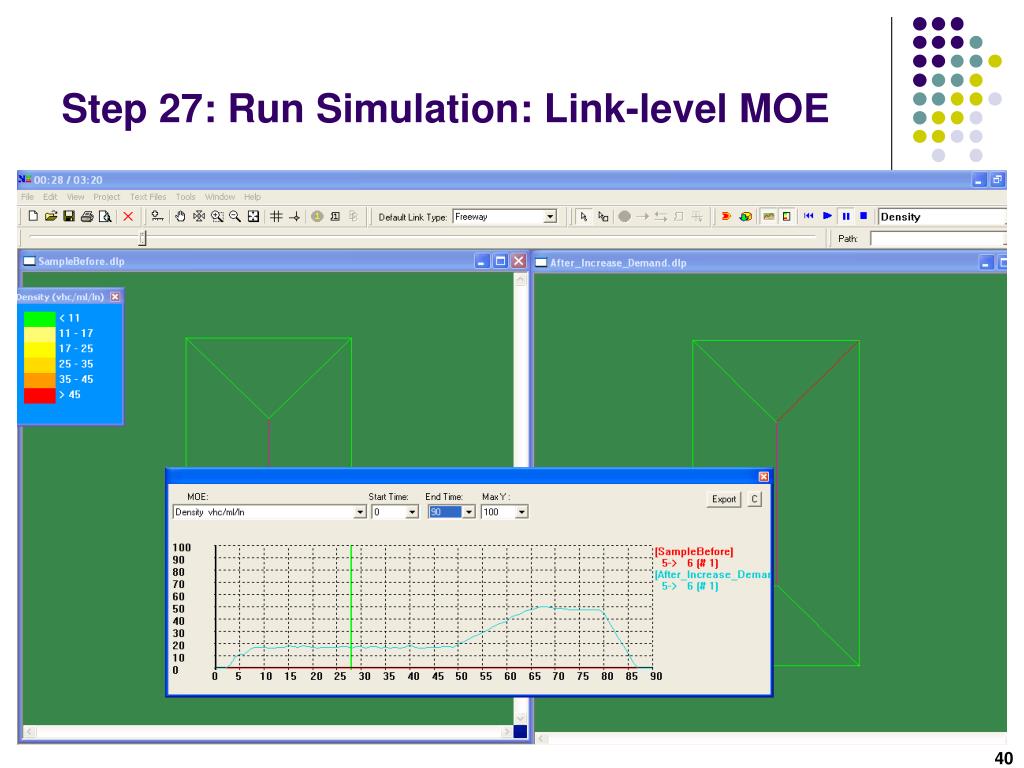The width and height of the screenshot is (1024, 768).
Task: Open the End Time dropdown
Action: [468, 512]
